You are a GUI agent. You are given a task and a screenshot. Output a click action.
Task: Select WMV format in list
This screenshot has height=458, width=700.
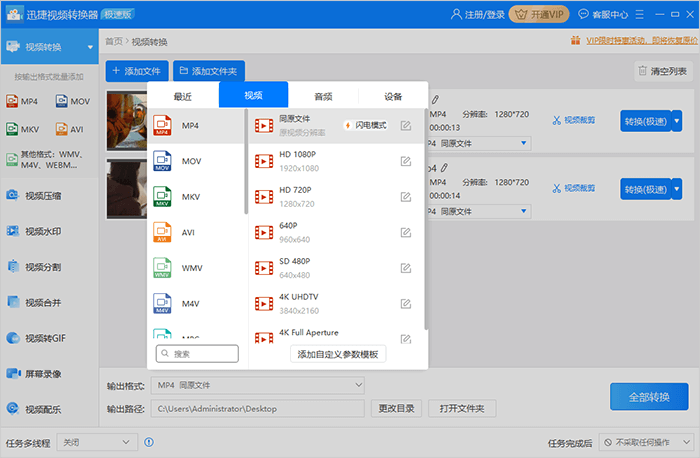tap(196, 268)
